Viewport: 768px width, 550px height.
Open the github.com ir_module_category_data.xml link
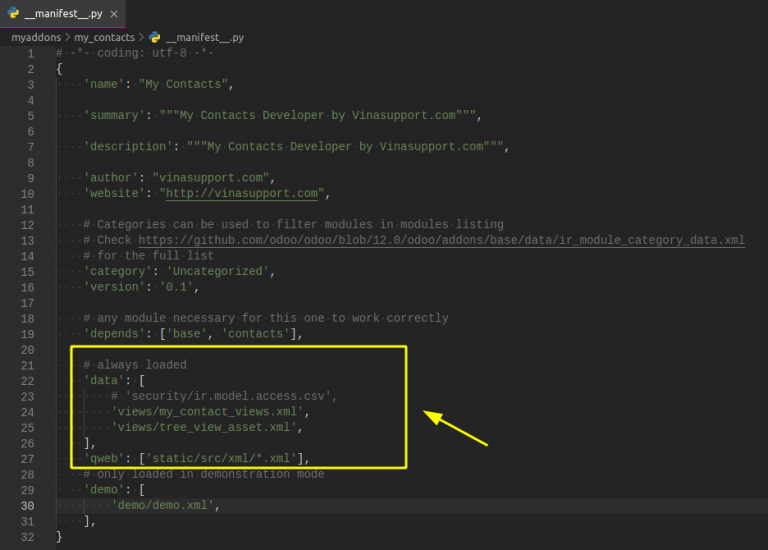pyautogui.click(x=441, y=240)
